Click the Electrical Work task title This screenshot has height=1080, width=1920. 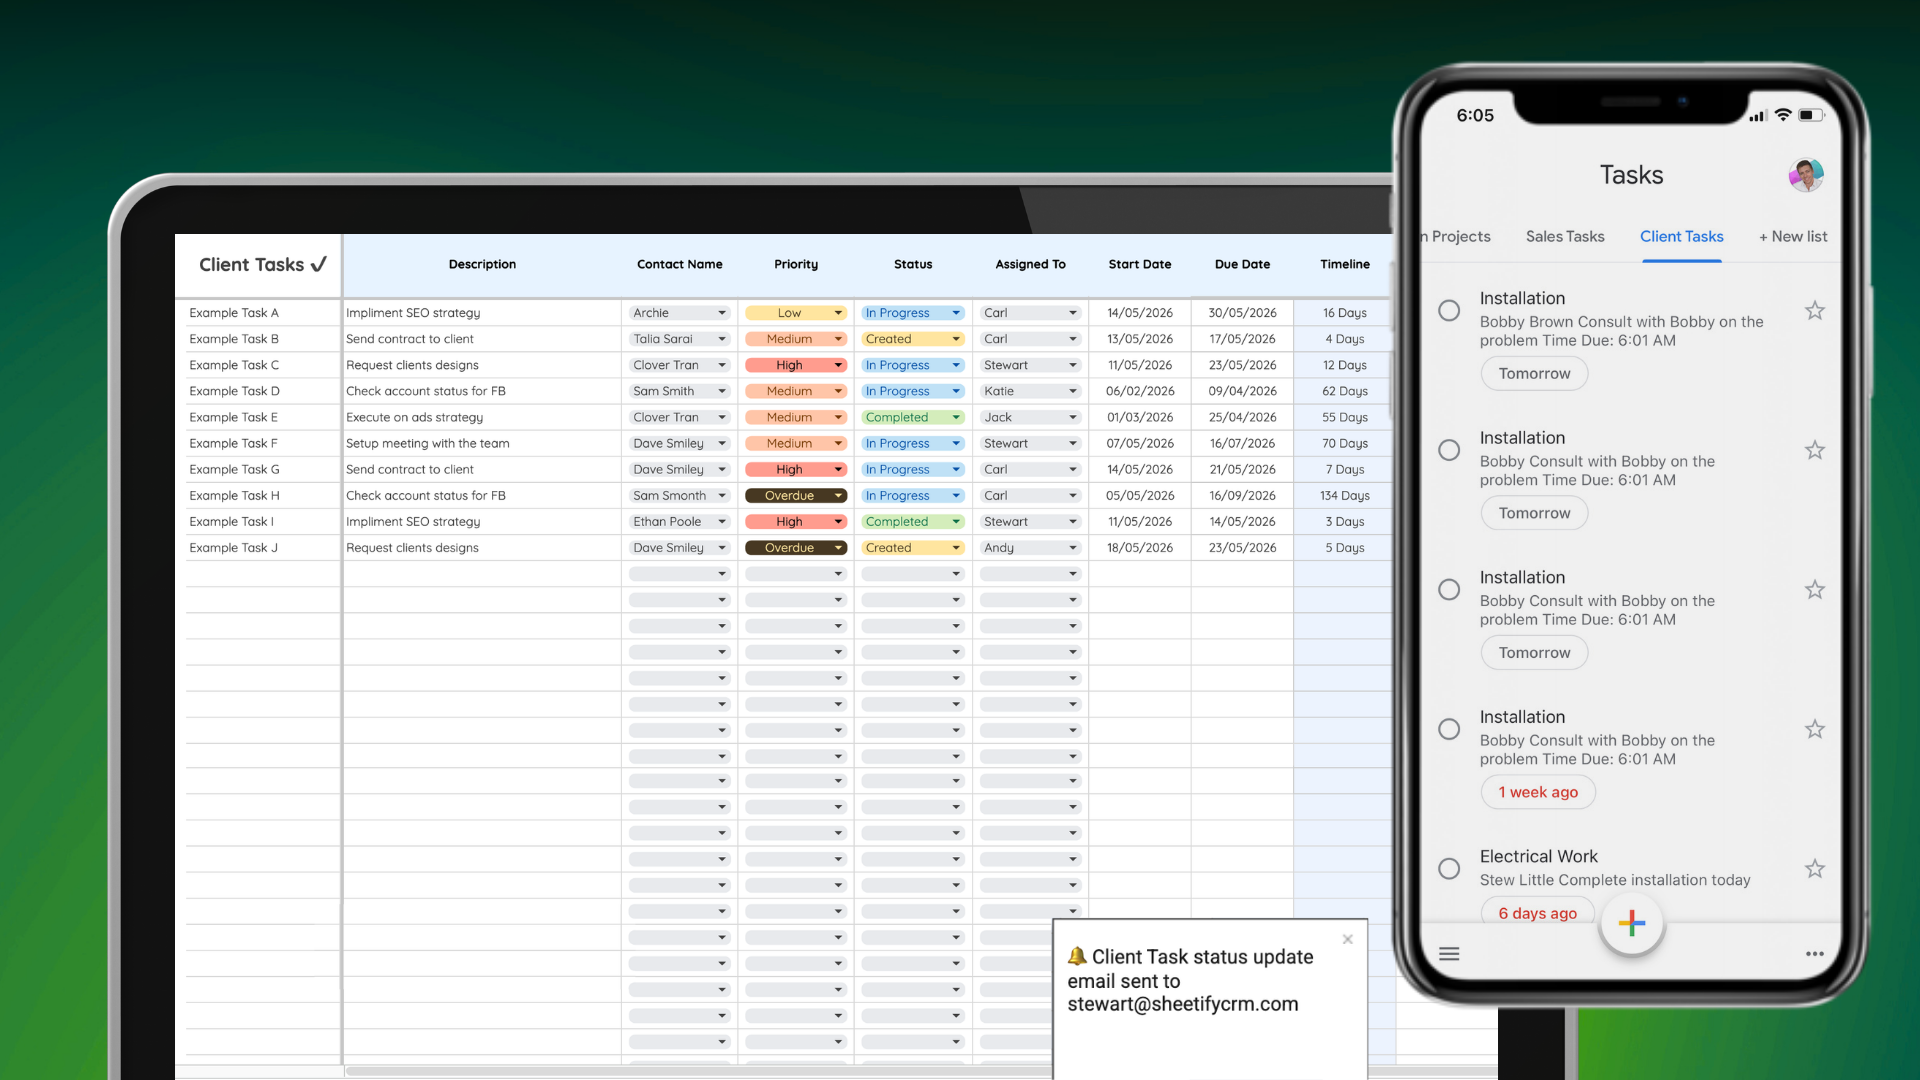click(1538, 857)
